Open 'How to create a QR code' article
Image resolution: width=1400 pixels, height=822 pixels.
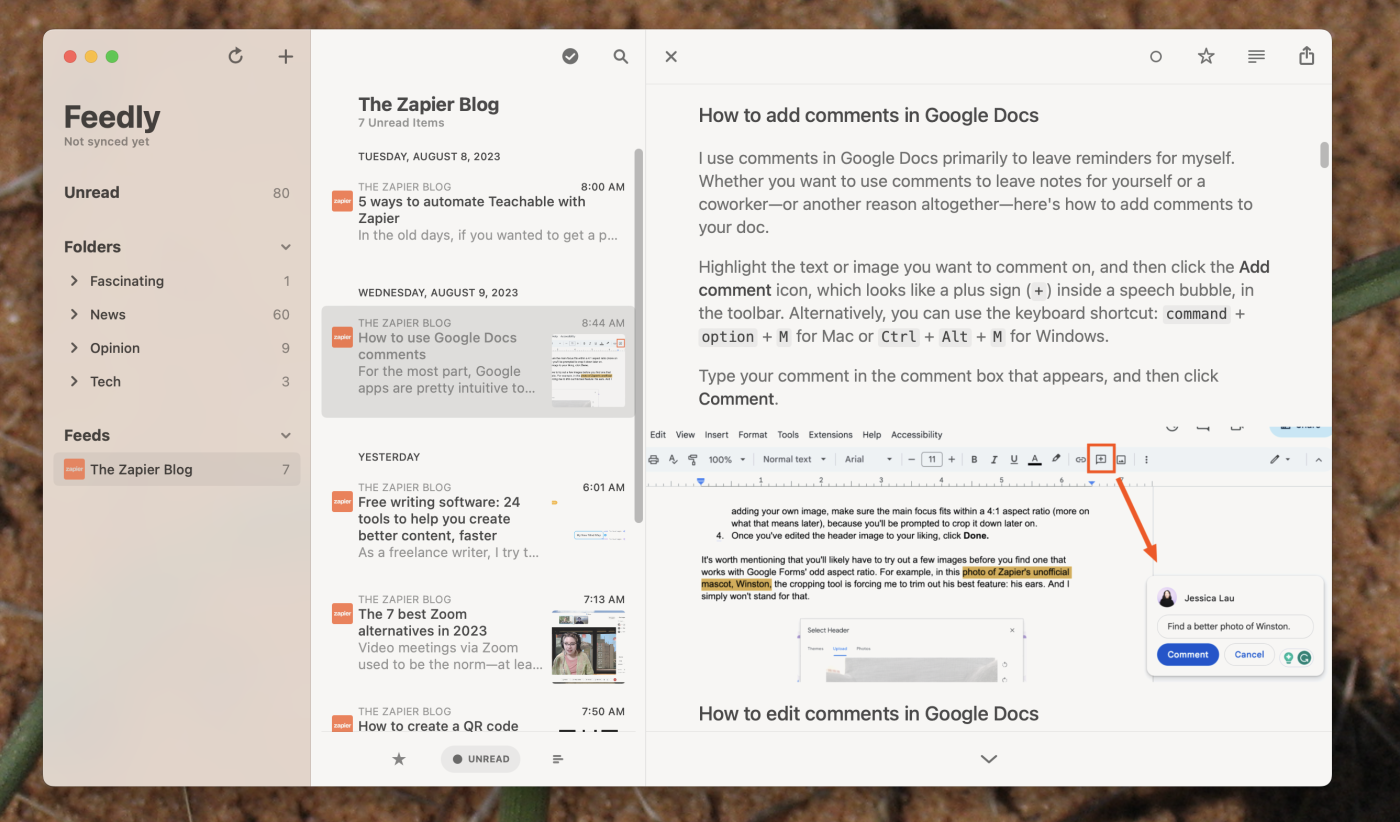click(x=478, y=719)
